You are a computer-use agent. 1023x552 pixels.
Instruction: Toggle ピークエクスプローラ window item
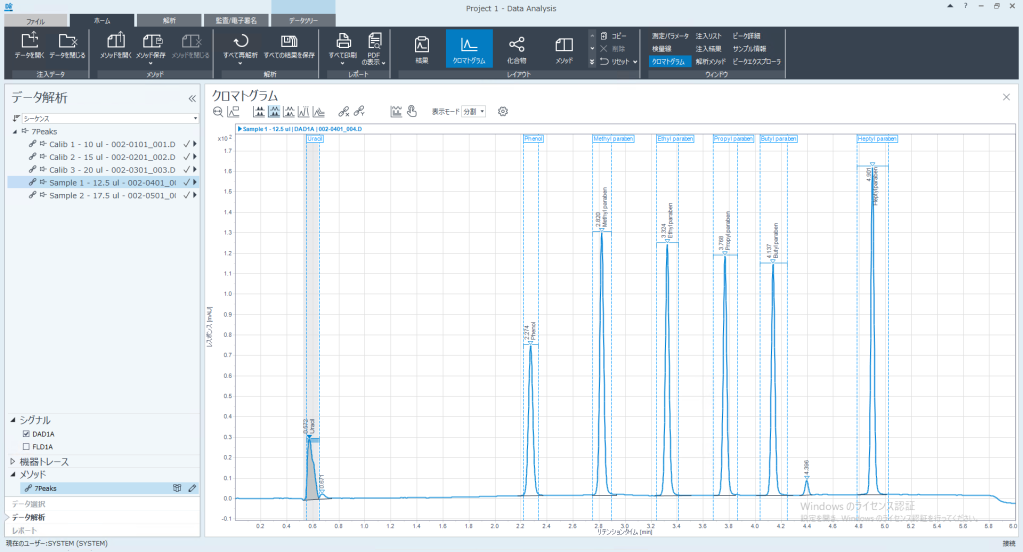756,61
